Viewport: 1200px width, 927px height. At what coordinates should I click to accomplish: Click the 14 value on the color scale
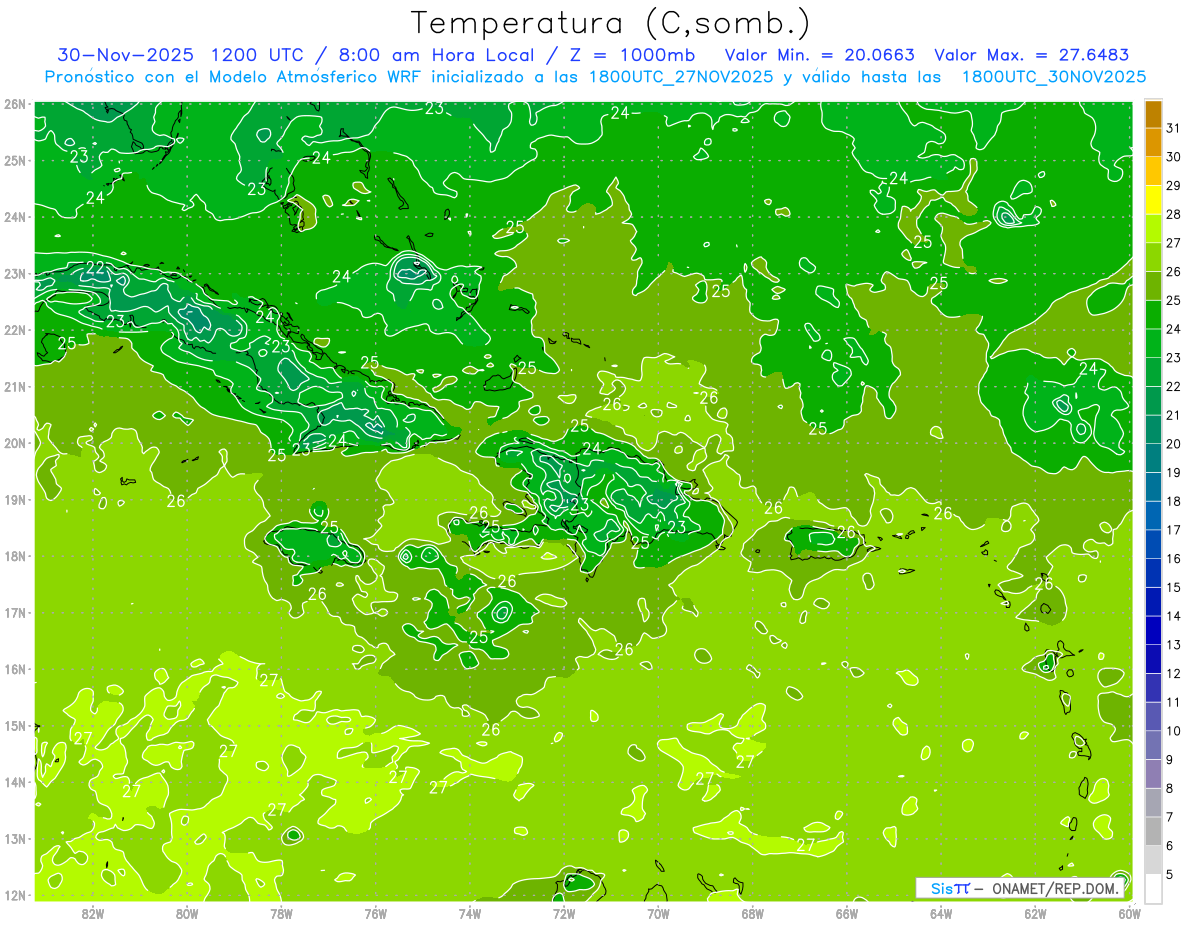pos(1174,616)
